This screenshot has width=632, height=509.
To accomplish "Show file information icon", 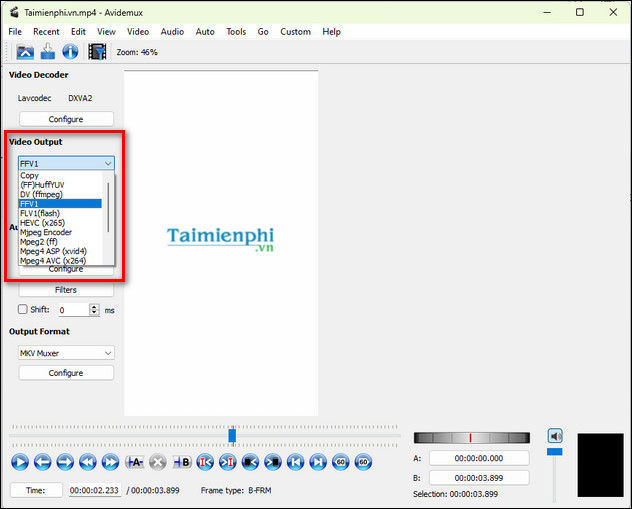I will (x=70, y=52).
